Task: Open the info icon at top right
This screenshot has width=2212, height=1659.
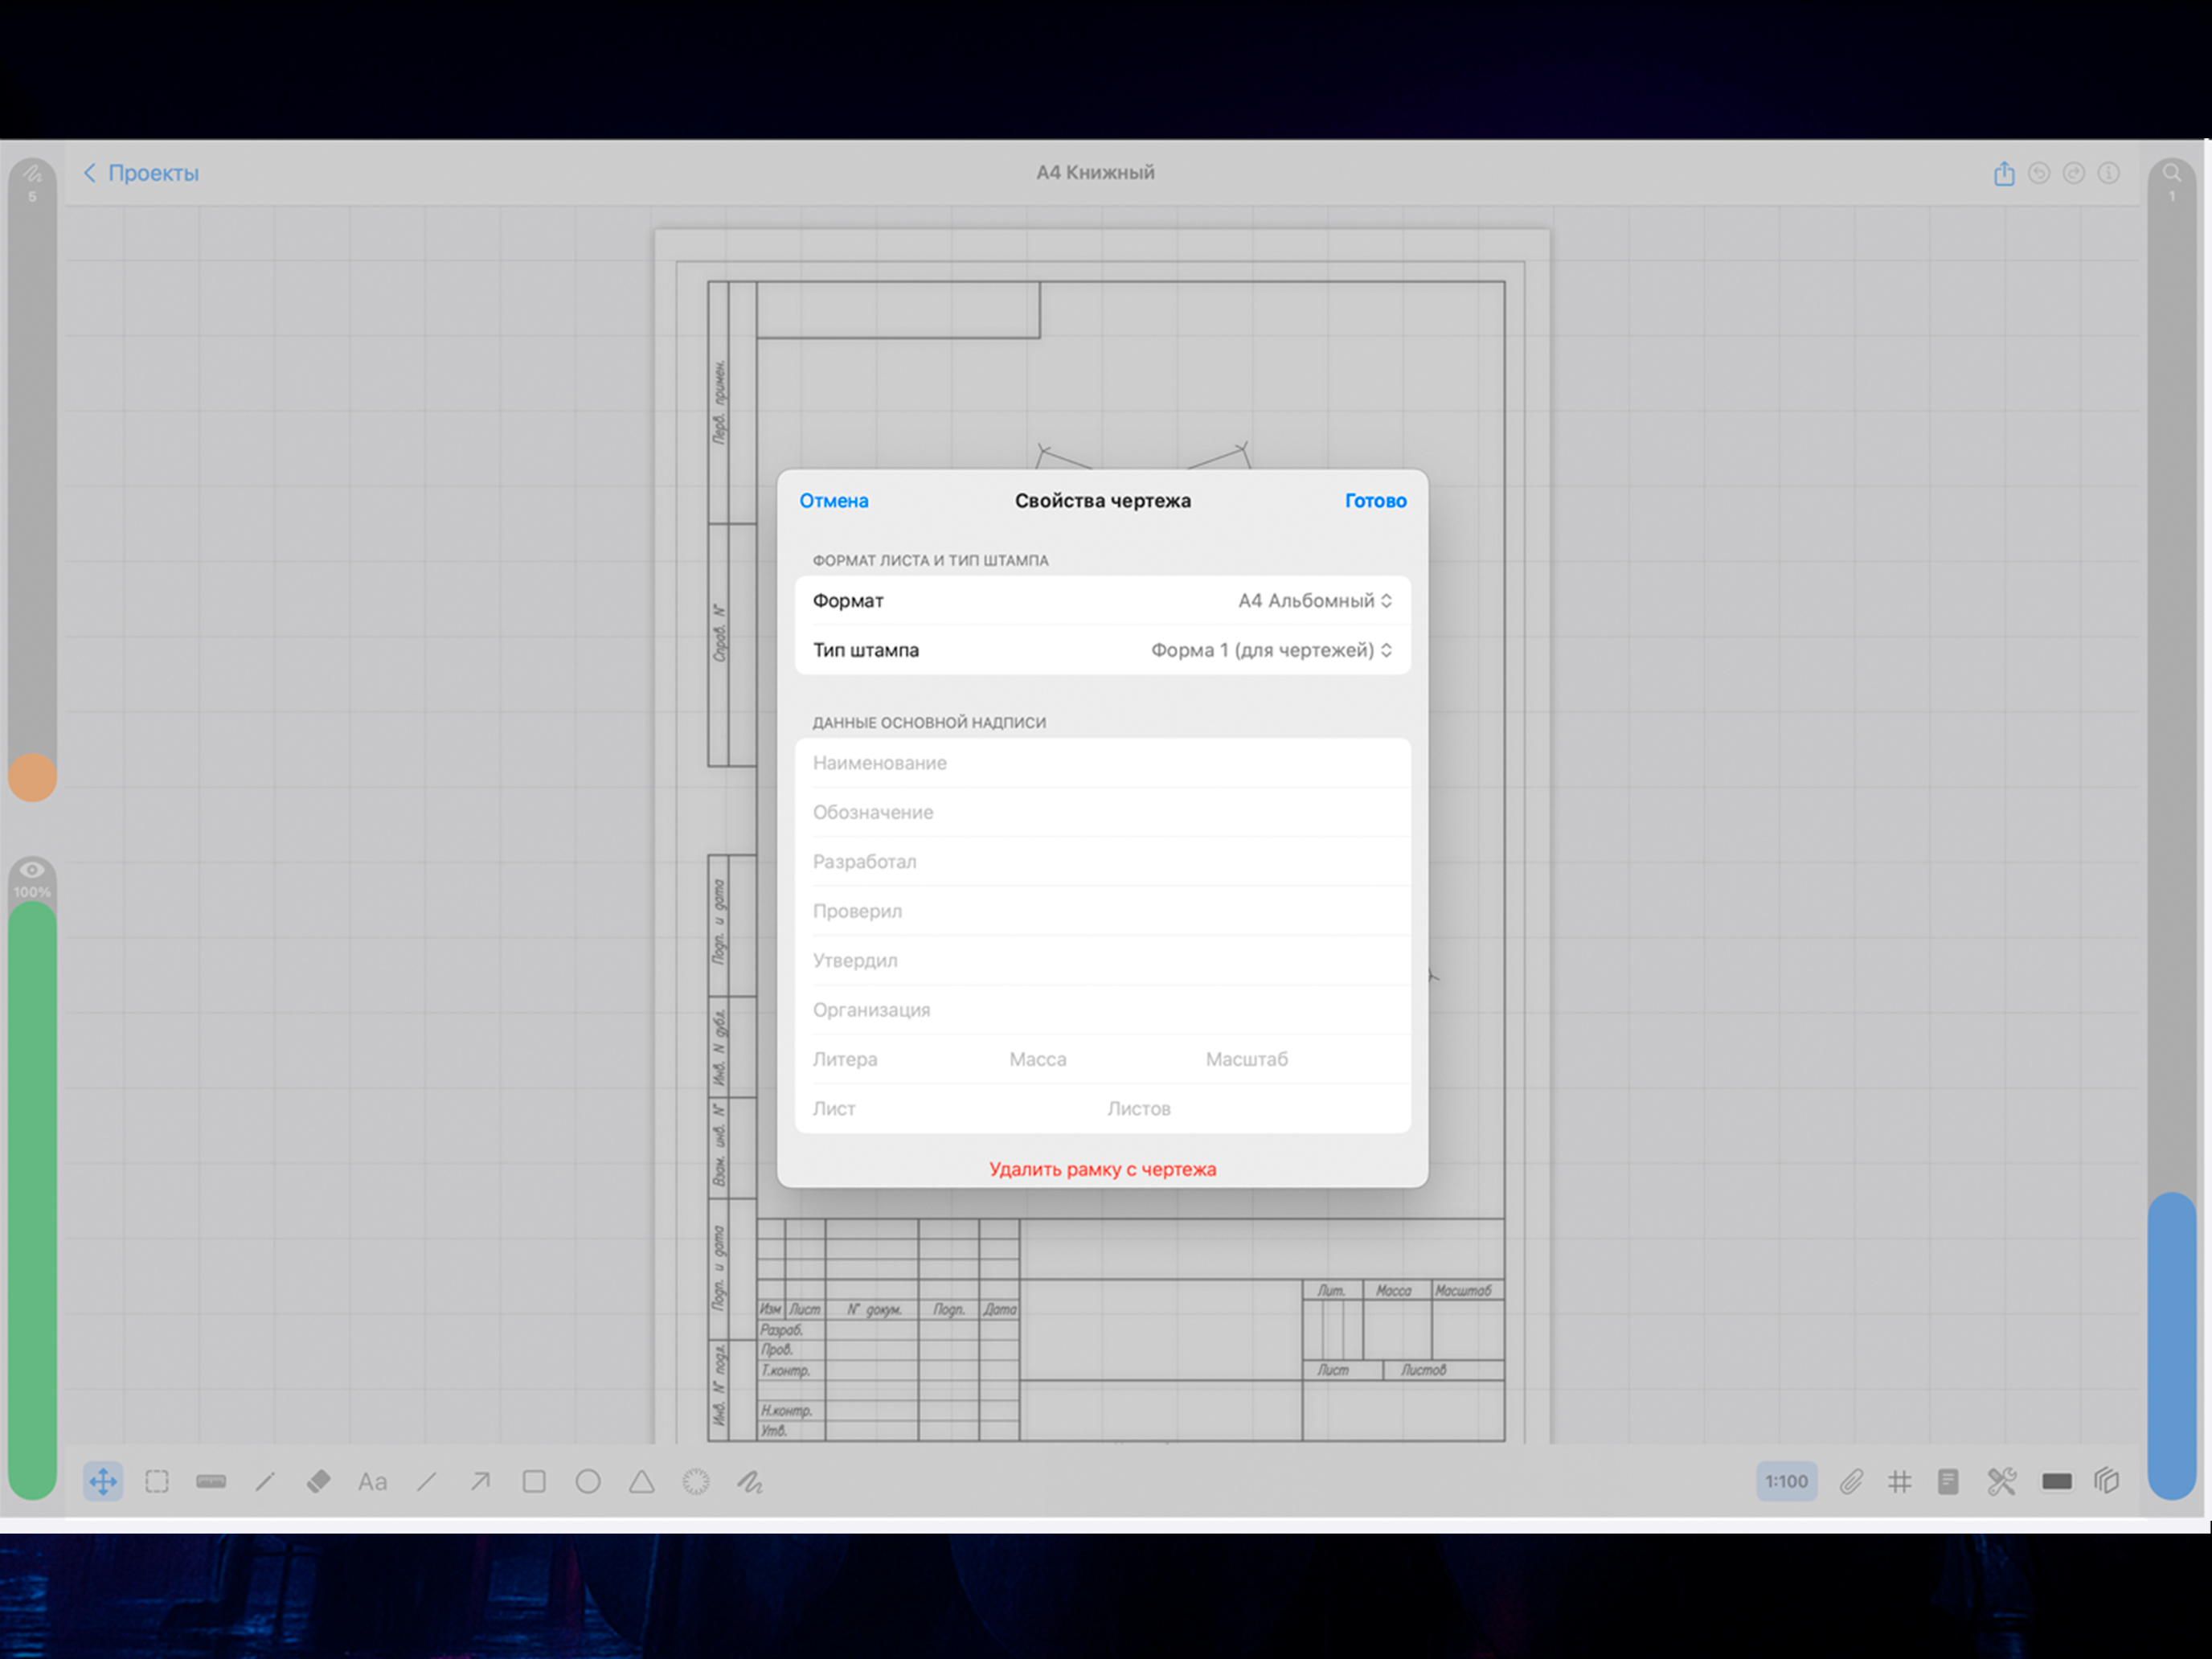Action: click(2109, 173)
